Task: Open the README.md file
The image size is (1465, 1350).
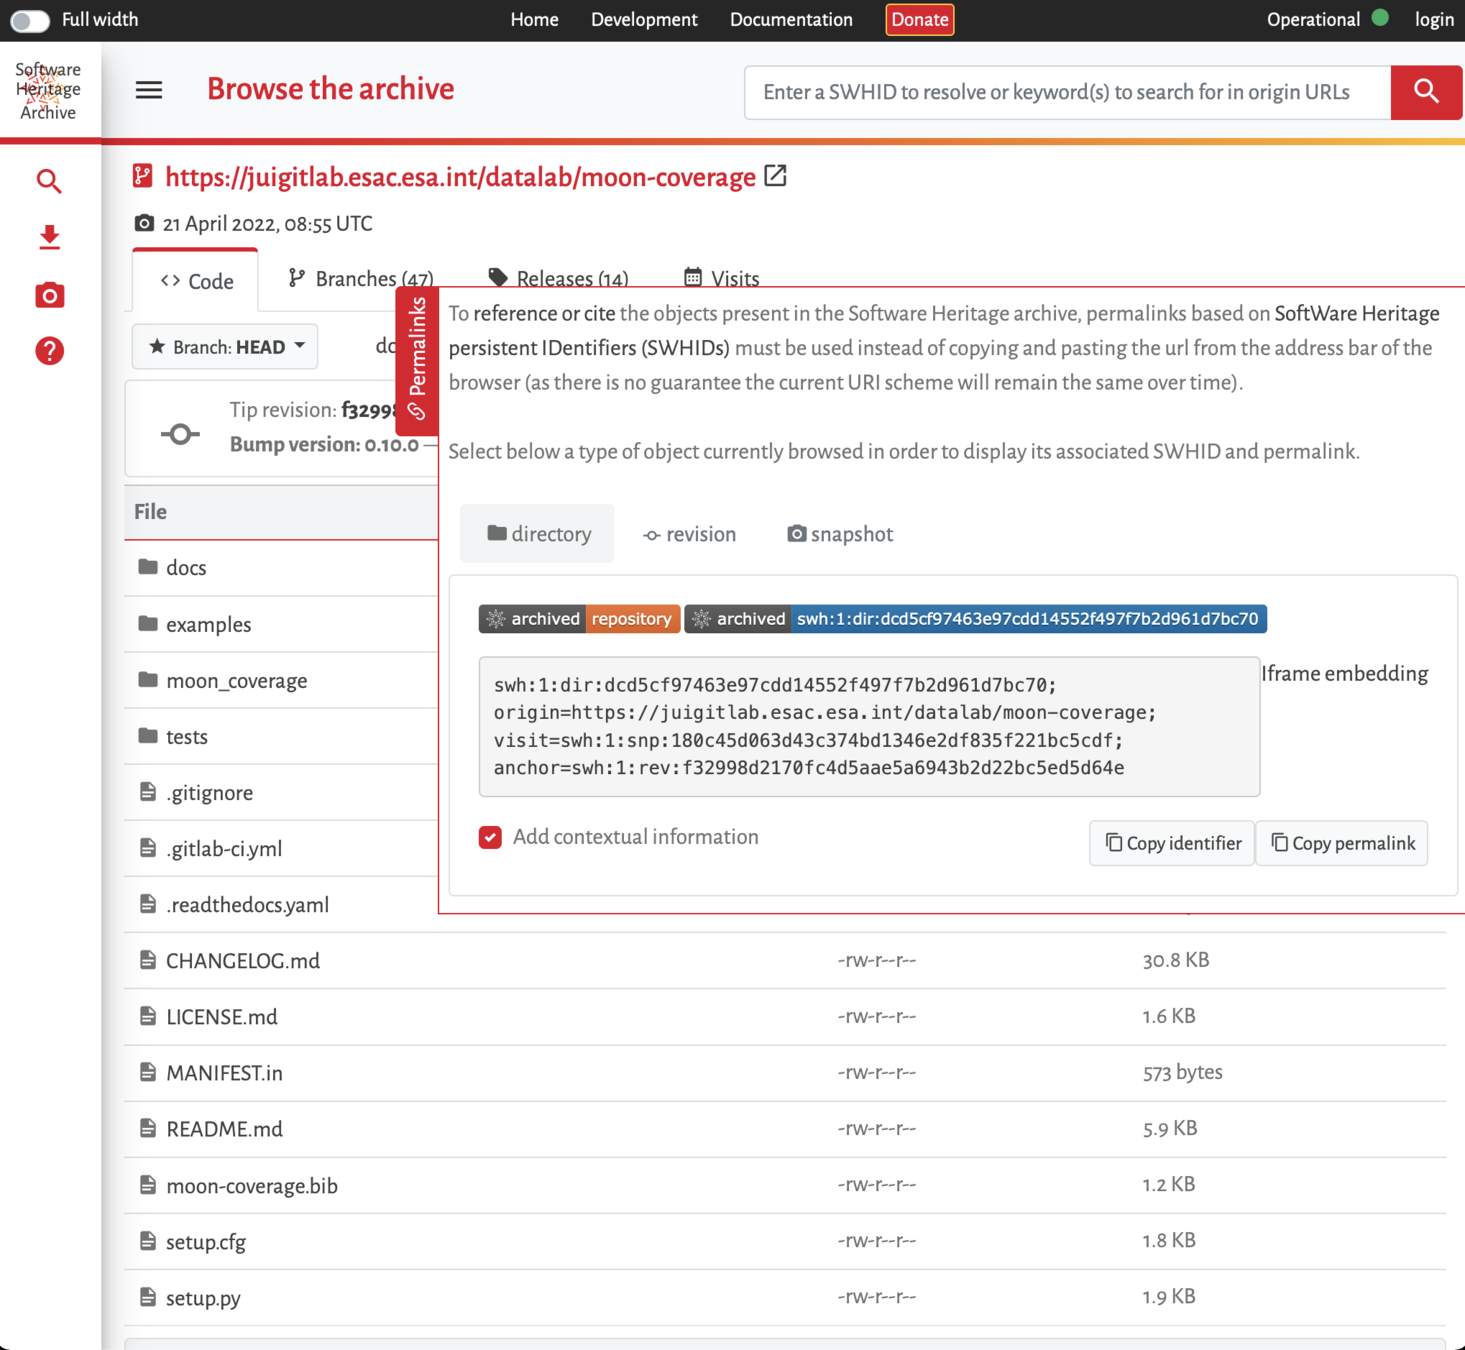Action: (224, 1129)
